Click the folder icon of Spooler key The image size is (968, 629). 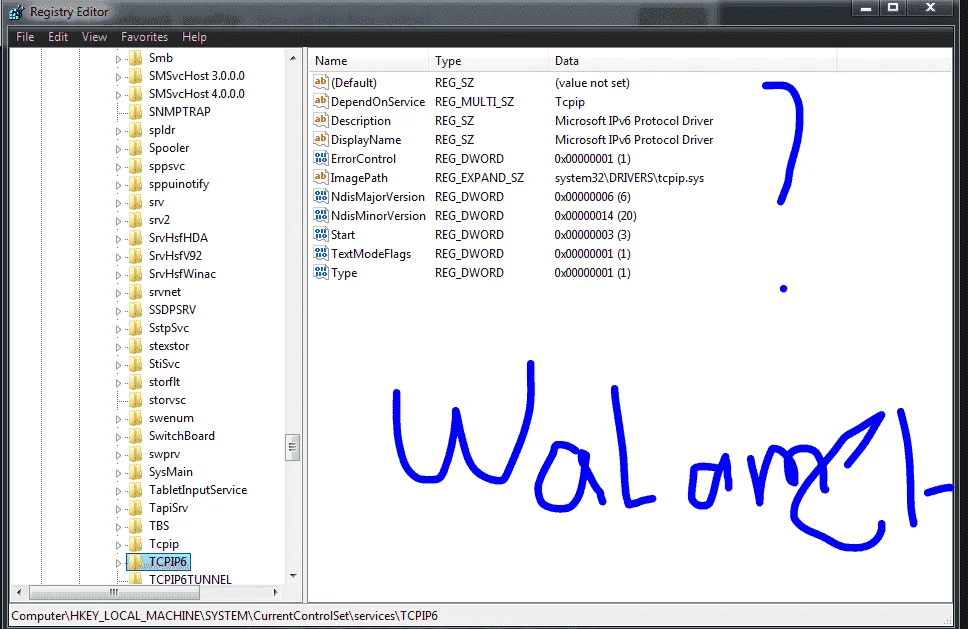pyautogui.click(x=135, y=148)
